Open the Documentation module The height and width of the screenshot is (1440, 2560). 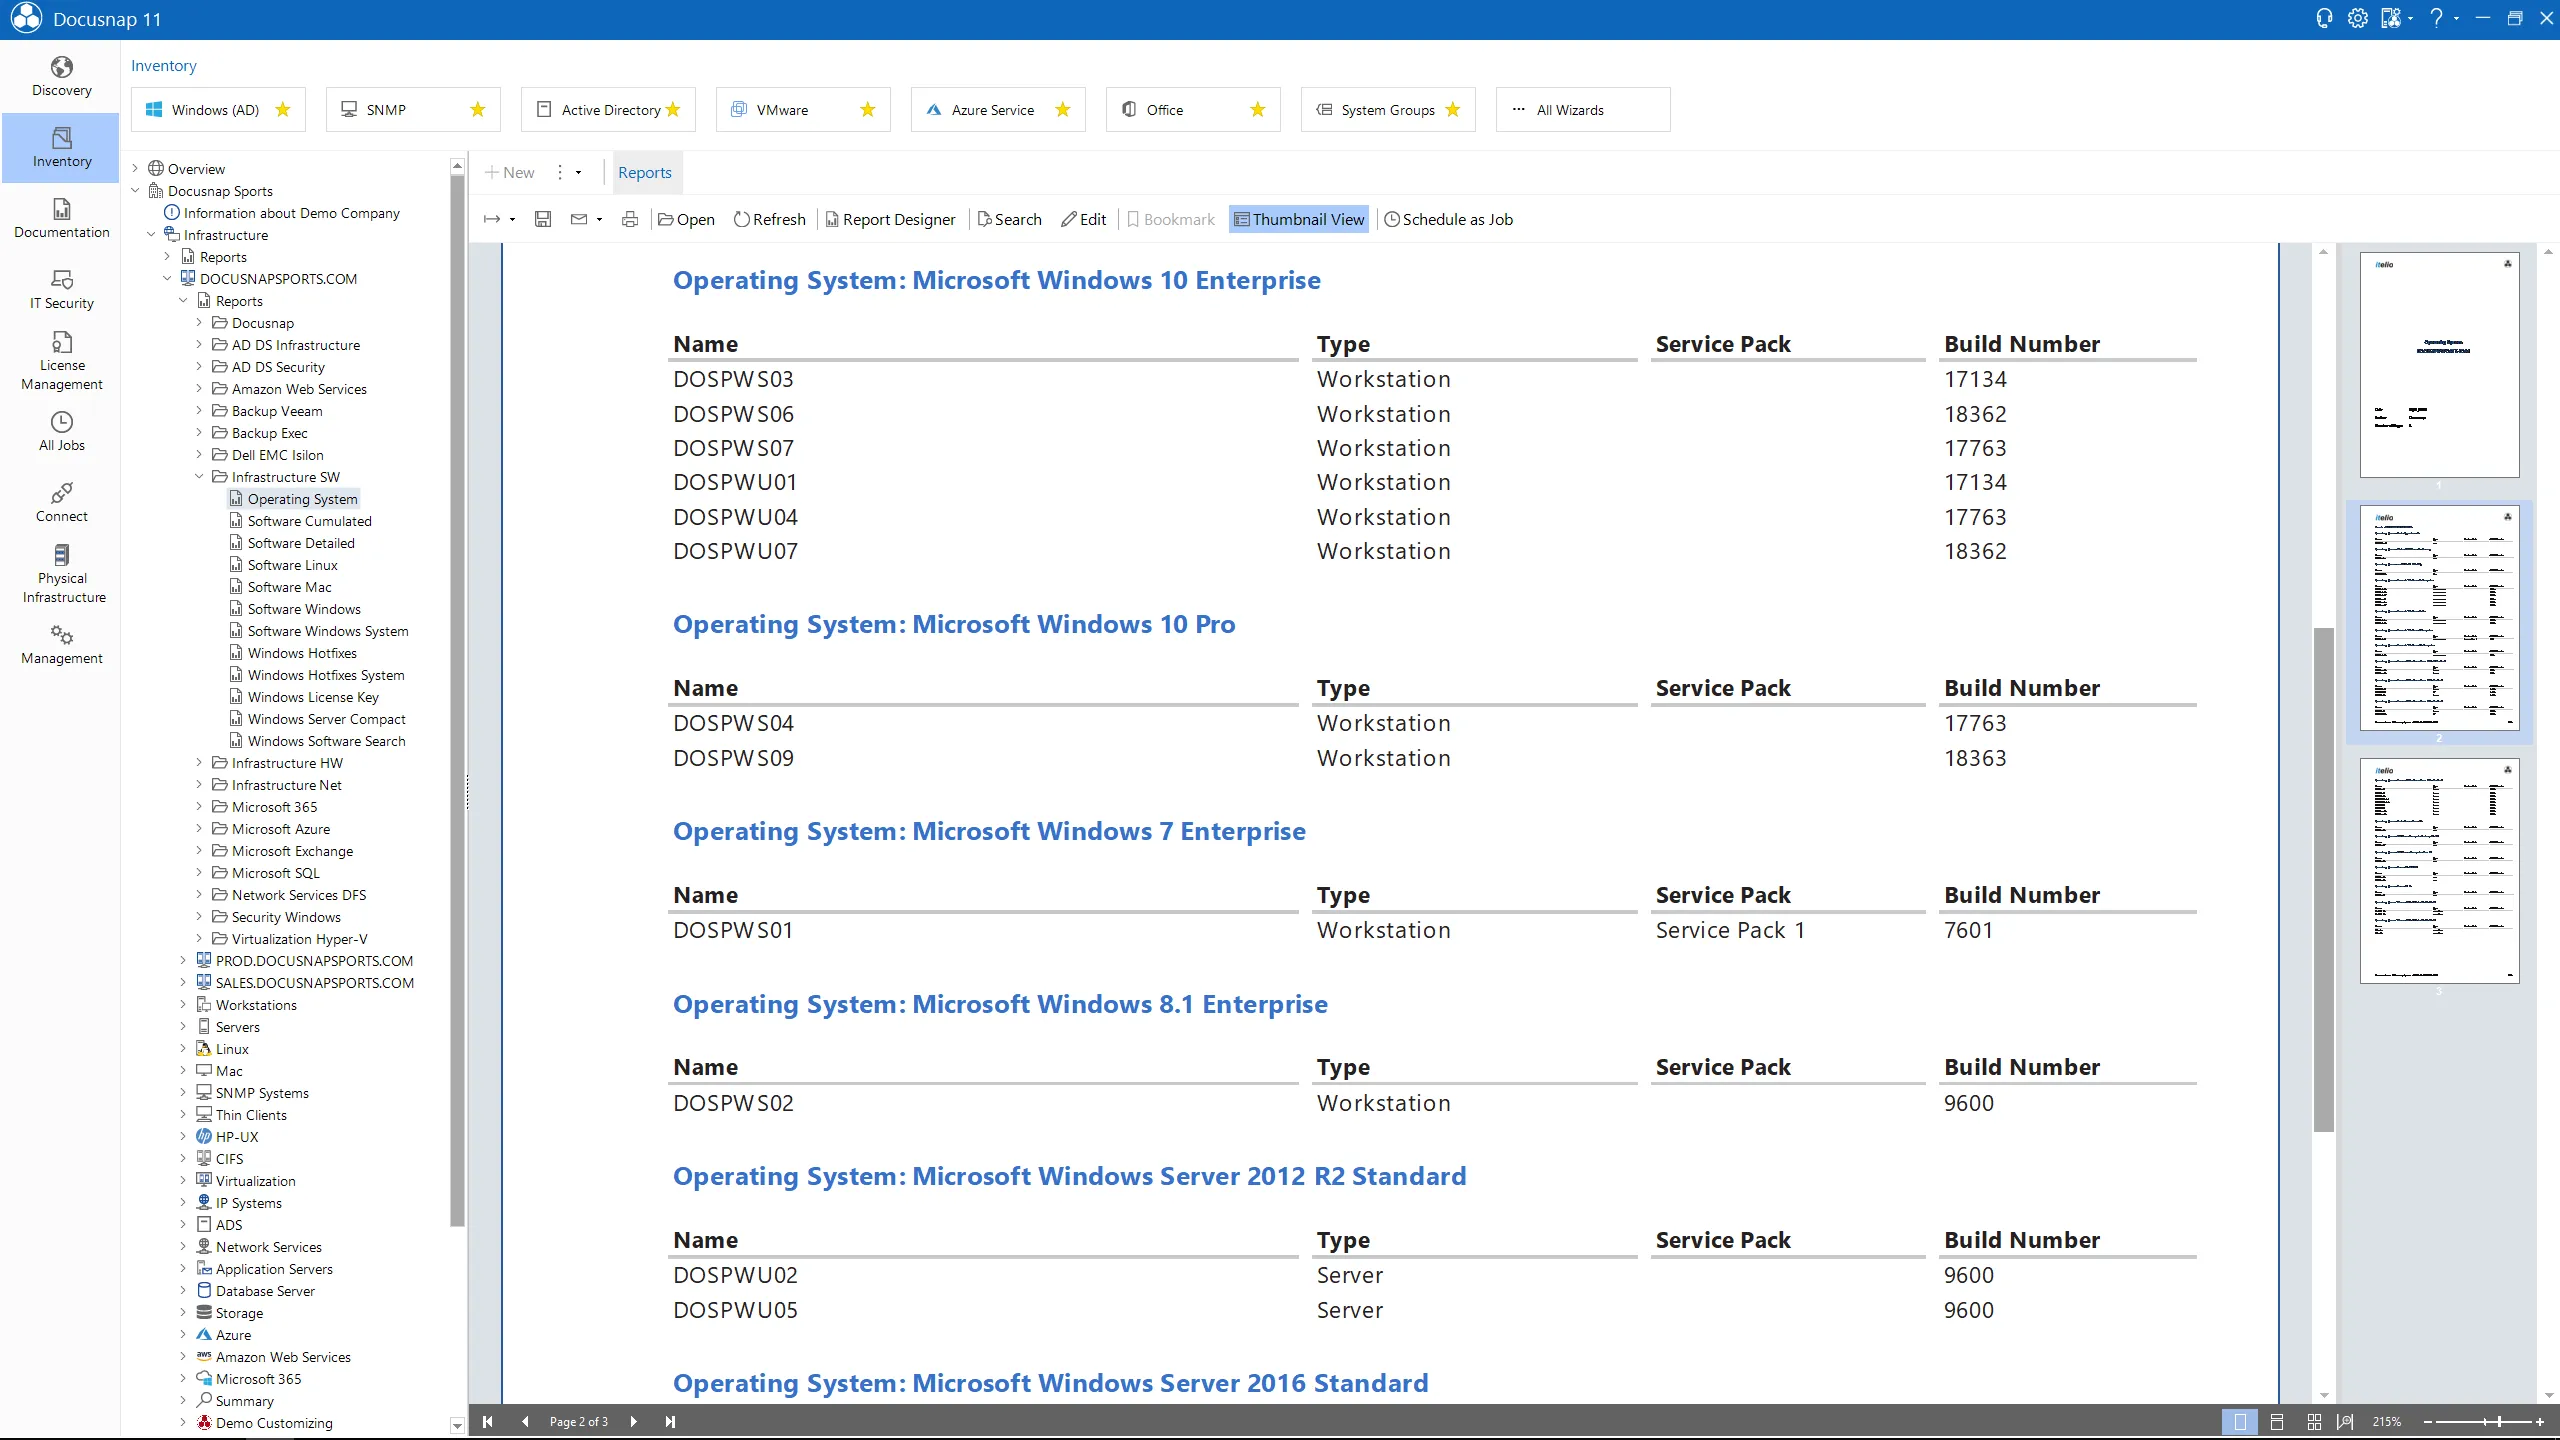point(61,219)
